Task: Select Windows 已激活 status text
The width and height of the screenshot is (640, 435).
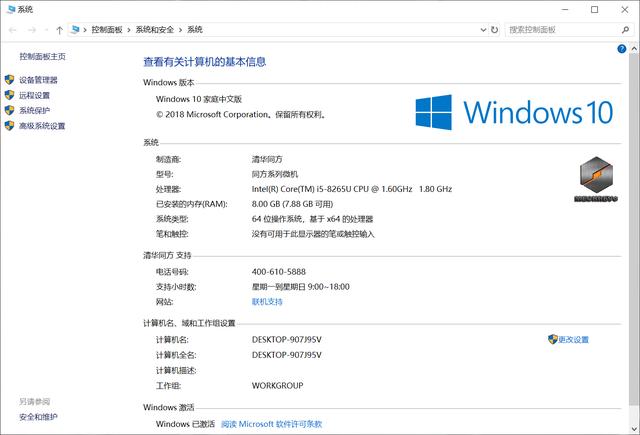Action: tap(185, 424)
